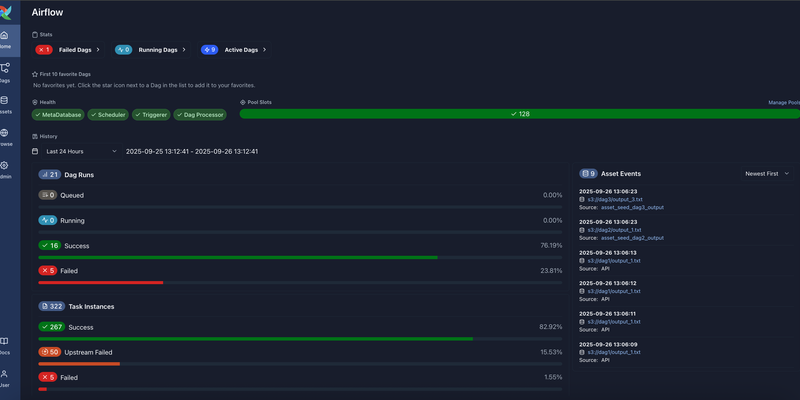Open the asset link under 13:06:11 event
This screenshot has width=800, height=400.
(x=614, y=322)
